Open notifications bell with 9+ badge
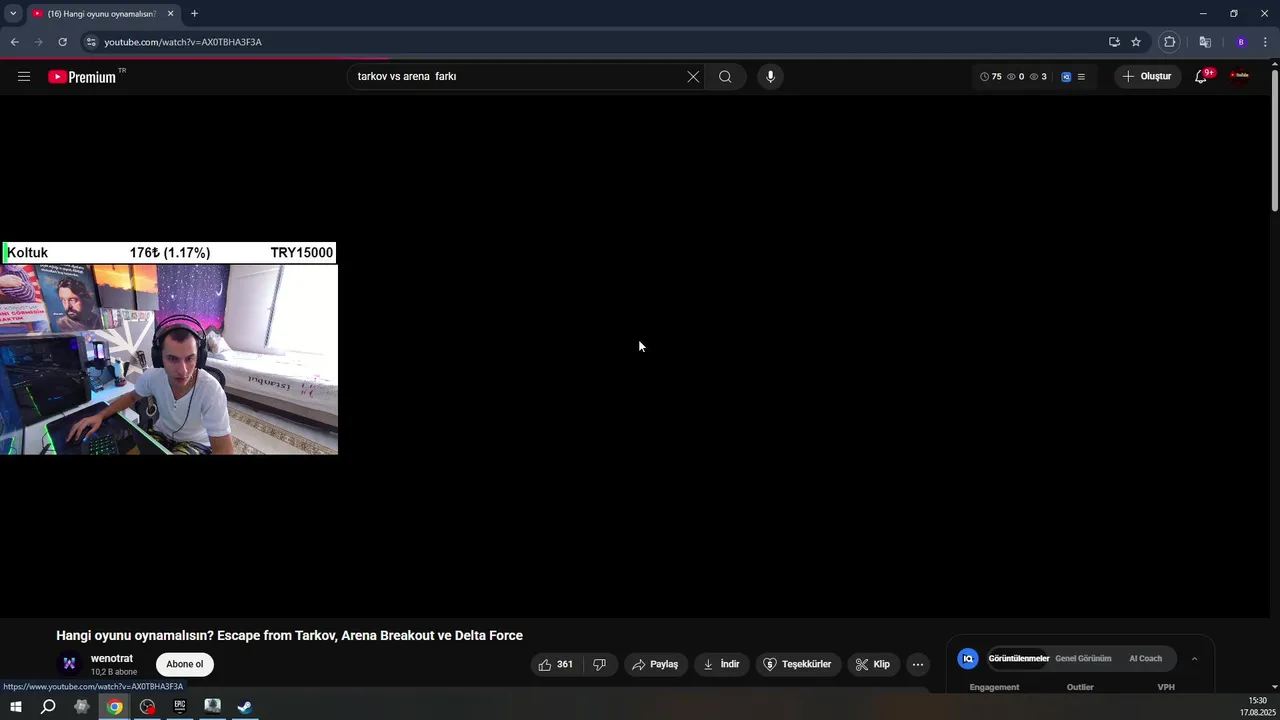The height and width of the screenshot is (720, 1280). 1201,76
